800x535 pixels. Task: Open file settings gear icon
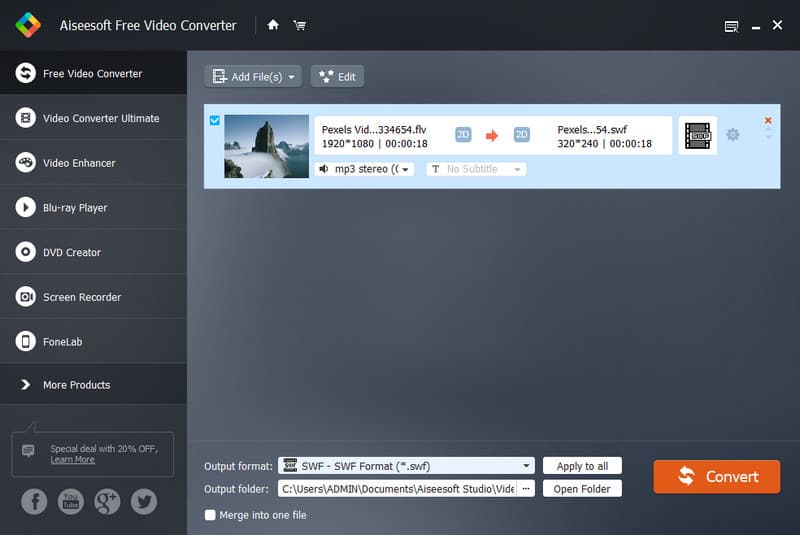tap(733, 135)
